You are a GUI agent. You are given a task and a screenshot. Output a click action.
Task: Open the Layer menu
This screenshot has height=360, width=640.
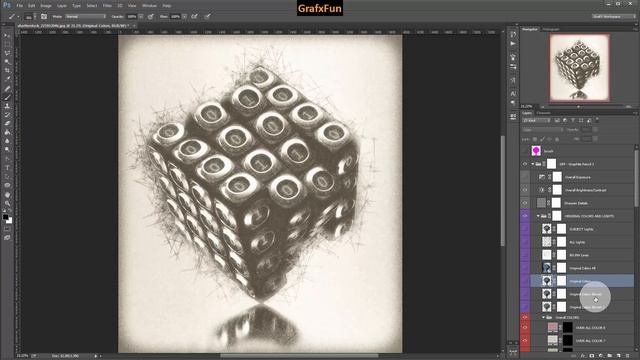coord(62,6)
